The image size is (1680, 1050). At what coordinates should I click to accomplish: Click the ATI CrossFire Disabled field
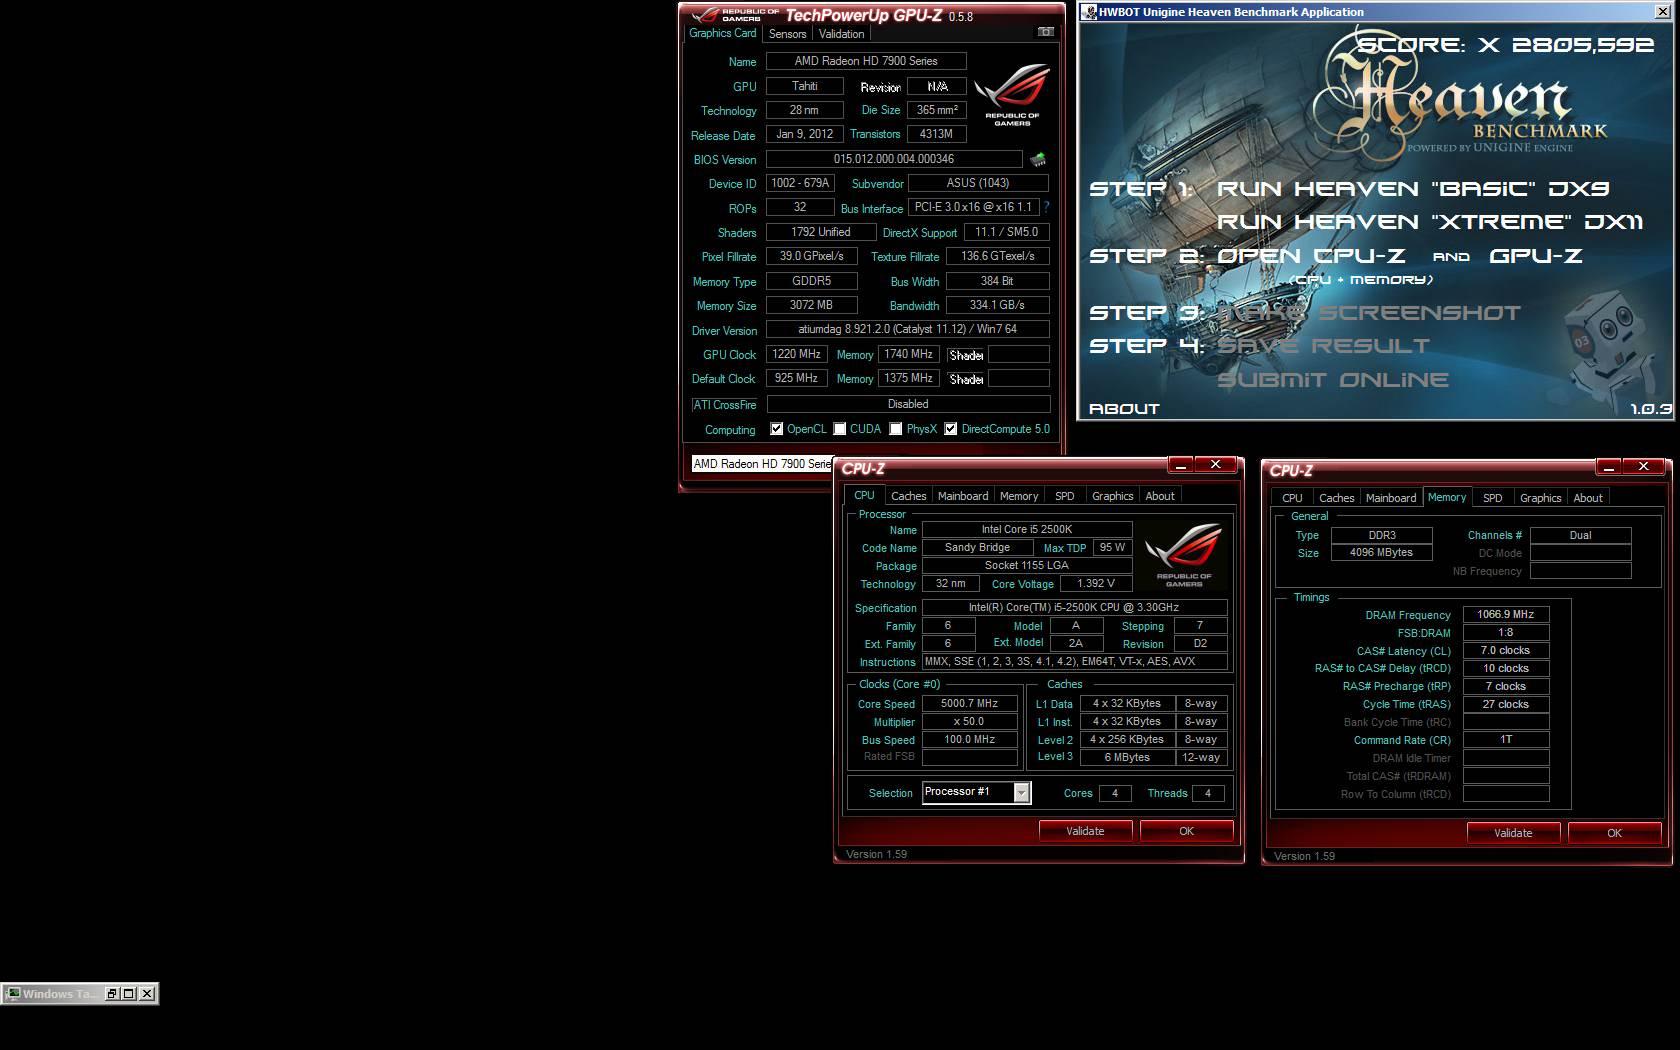point(908,404)
